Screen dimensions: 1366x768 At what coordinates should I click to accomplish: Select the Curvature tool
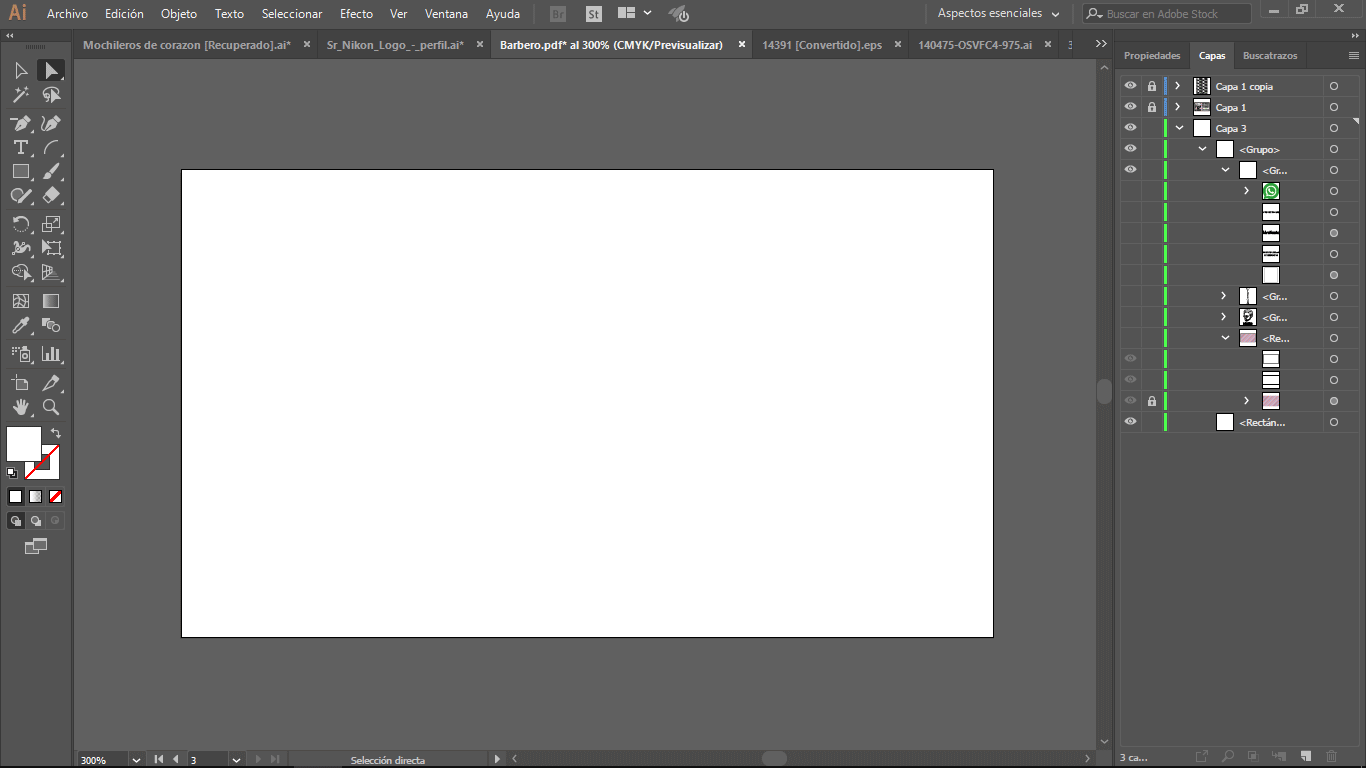(x=51, y=123)
